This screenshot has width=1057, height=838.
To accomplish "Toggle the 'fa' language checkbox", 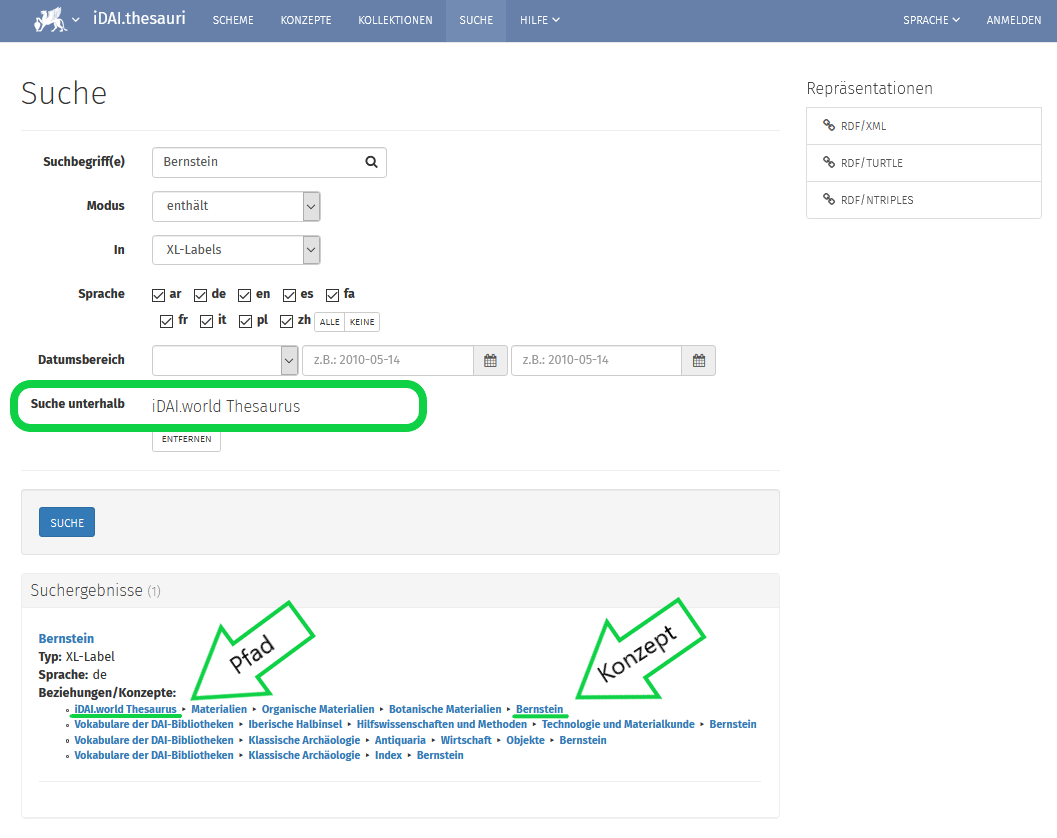I will [332, 295].
